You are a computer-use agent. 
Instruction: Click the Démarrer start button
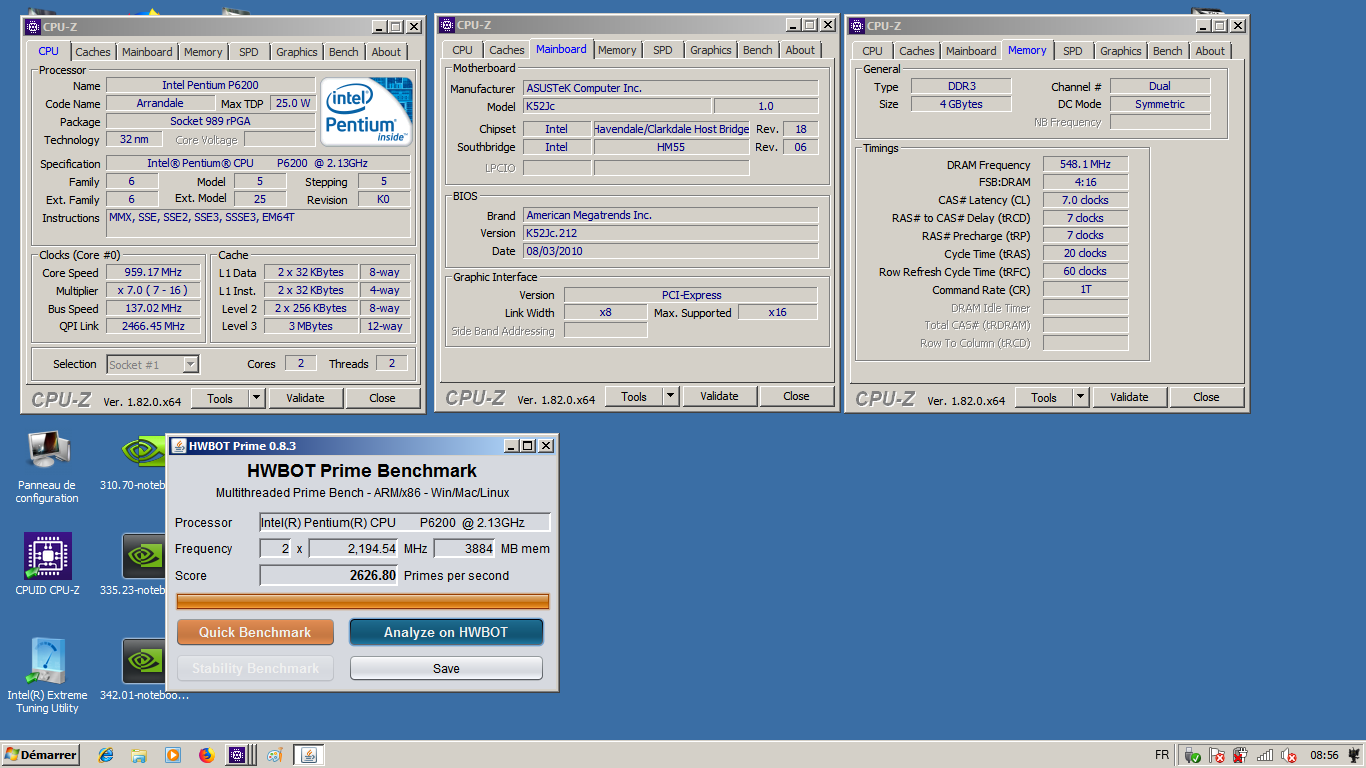pyautogui.click(x=41, y=755)
